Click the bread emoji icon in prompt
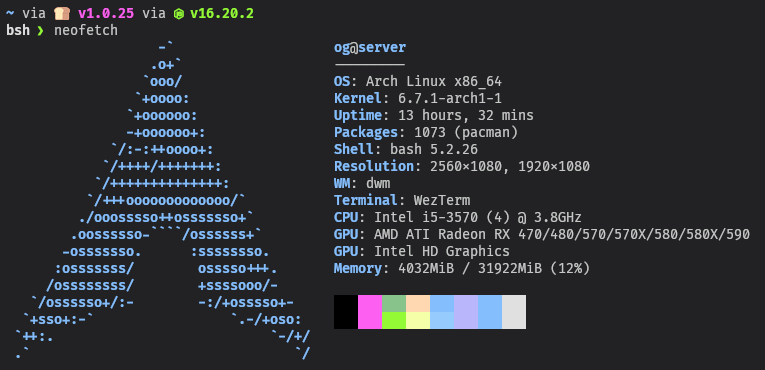Viewport: 765px width, 370px height. click(61, 14)
